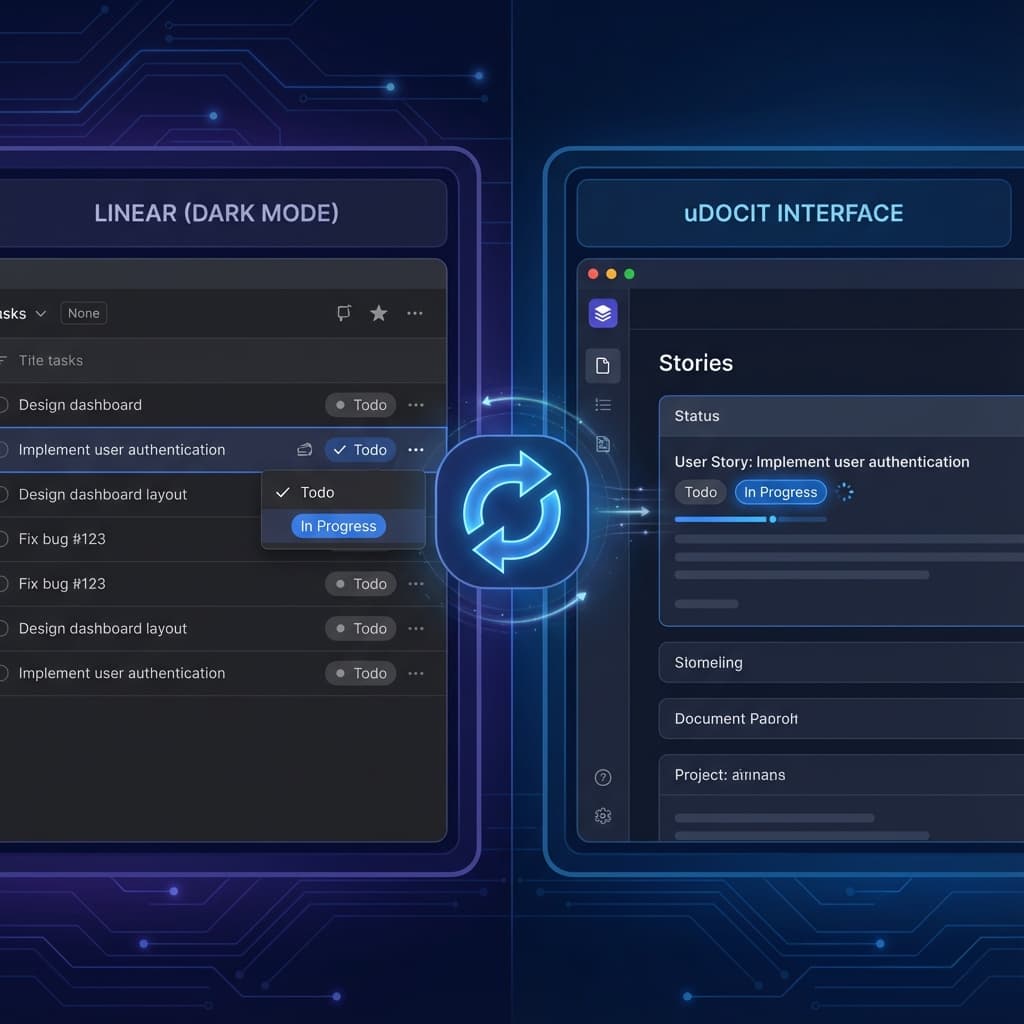Viewport: 1024px width, 1024px height.
Task: Click the Todo badge in the Status card
Action: 700,492
